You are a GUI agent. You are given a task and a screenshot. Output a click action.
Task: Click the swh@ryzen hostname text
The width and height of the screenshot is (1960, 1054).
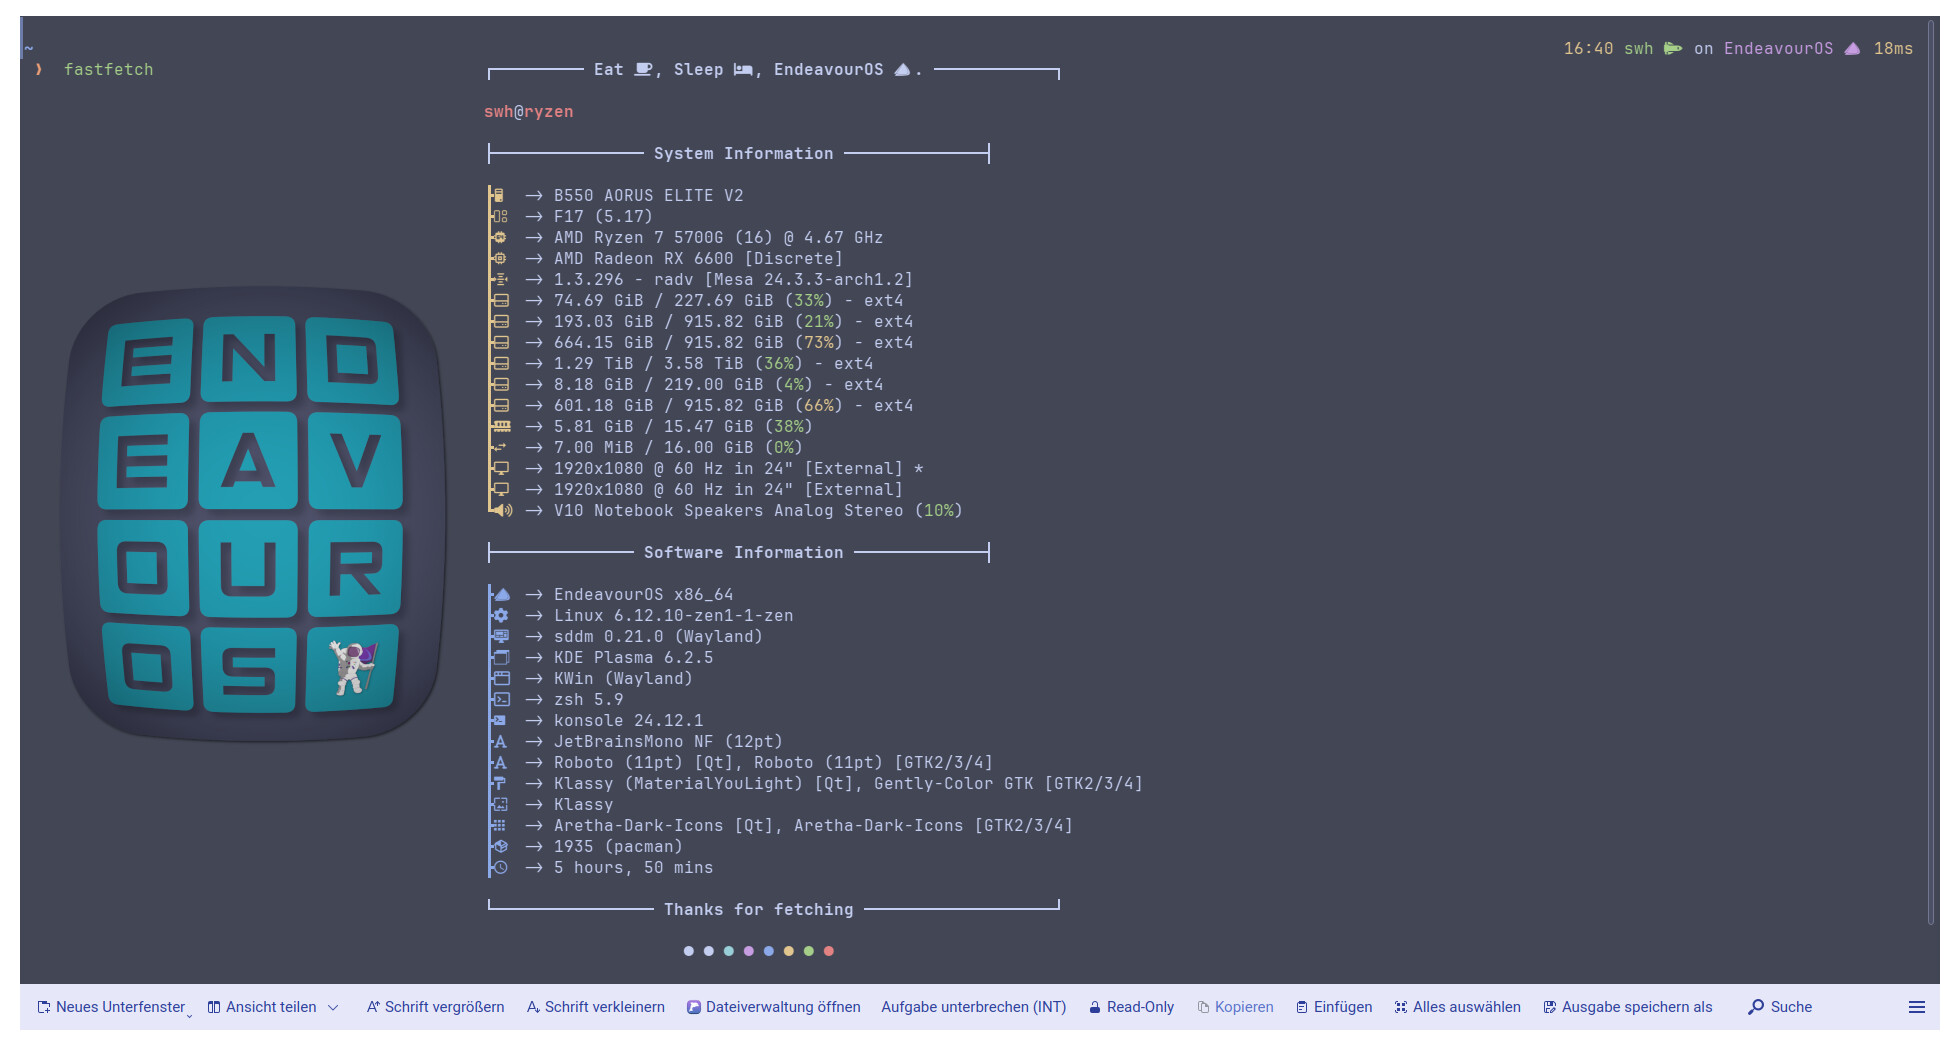[x=528, y=112]
